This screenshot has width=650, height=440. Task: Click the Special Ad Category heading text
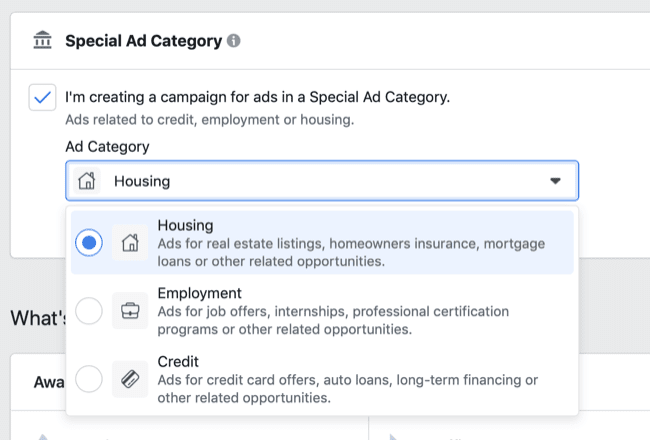(142, 42)
